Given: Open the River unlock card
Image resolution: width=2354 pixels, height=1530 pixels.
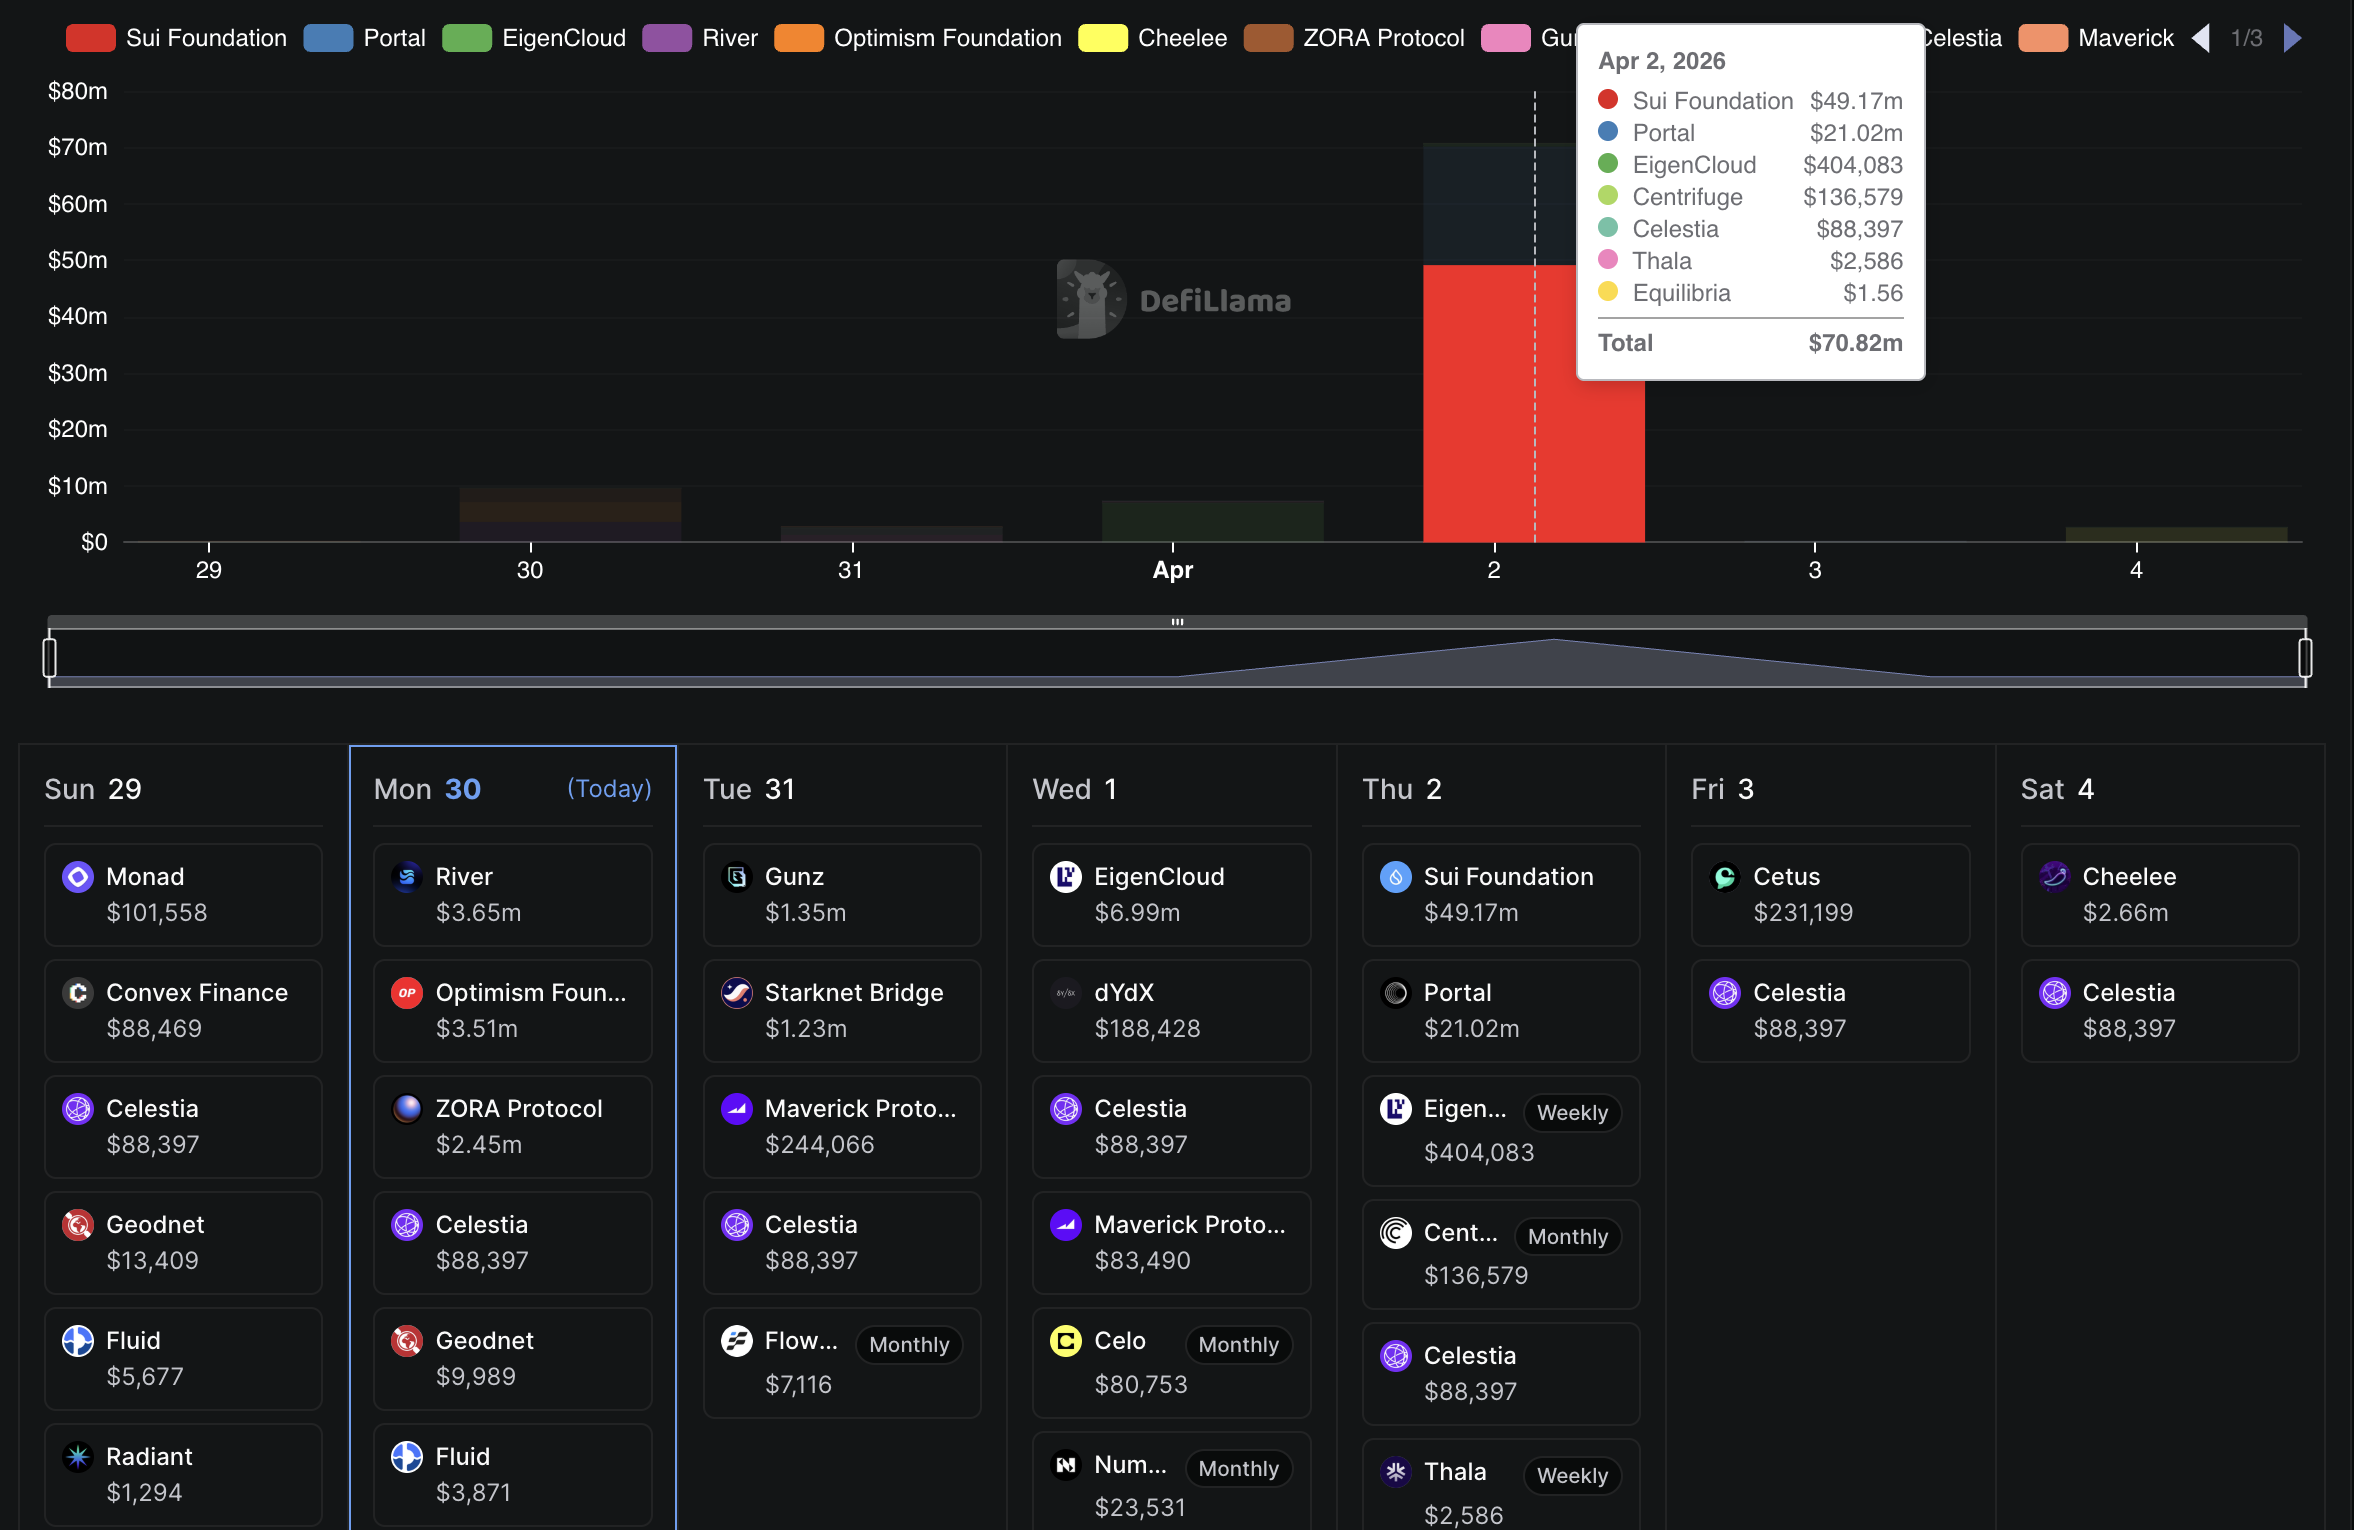Looking at the screenshot, I should coord(512,894).
